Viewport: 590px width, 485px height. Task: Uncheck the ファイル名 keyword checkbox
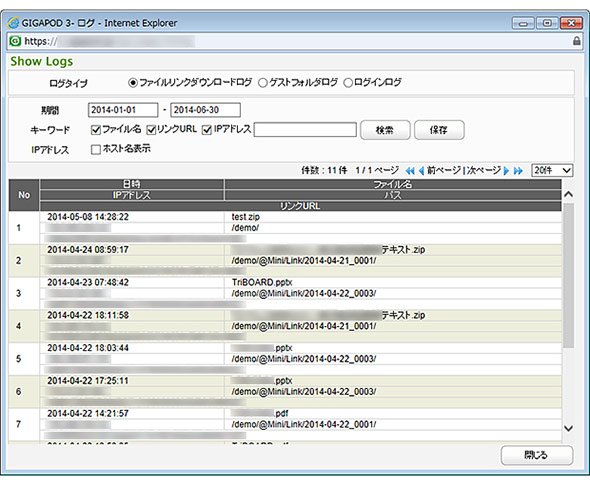click(96, 130)
